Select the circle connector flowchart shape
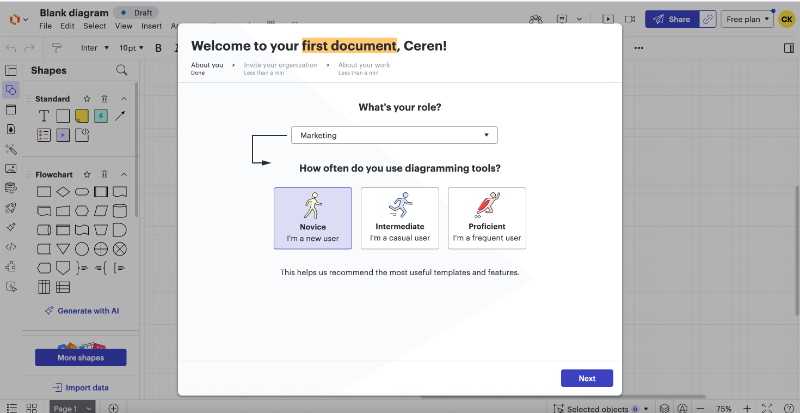 82,249
